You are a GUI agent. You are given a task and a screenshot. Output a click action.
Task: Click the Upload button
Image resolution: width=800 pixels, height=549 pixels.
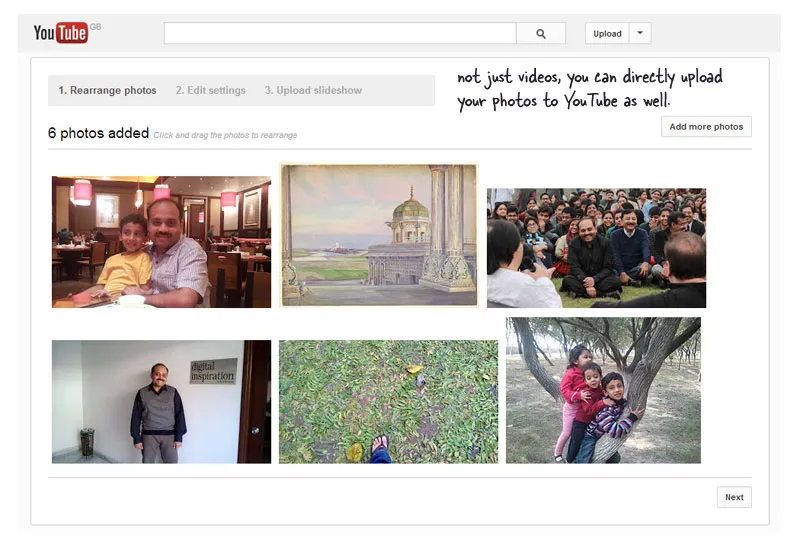coord(607,34)
